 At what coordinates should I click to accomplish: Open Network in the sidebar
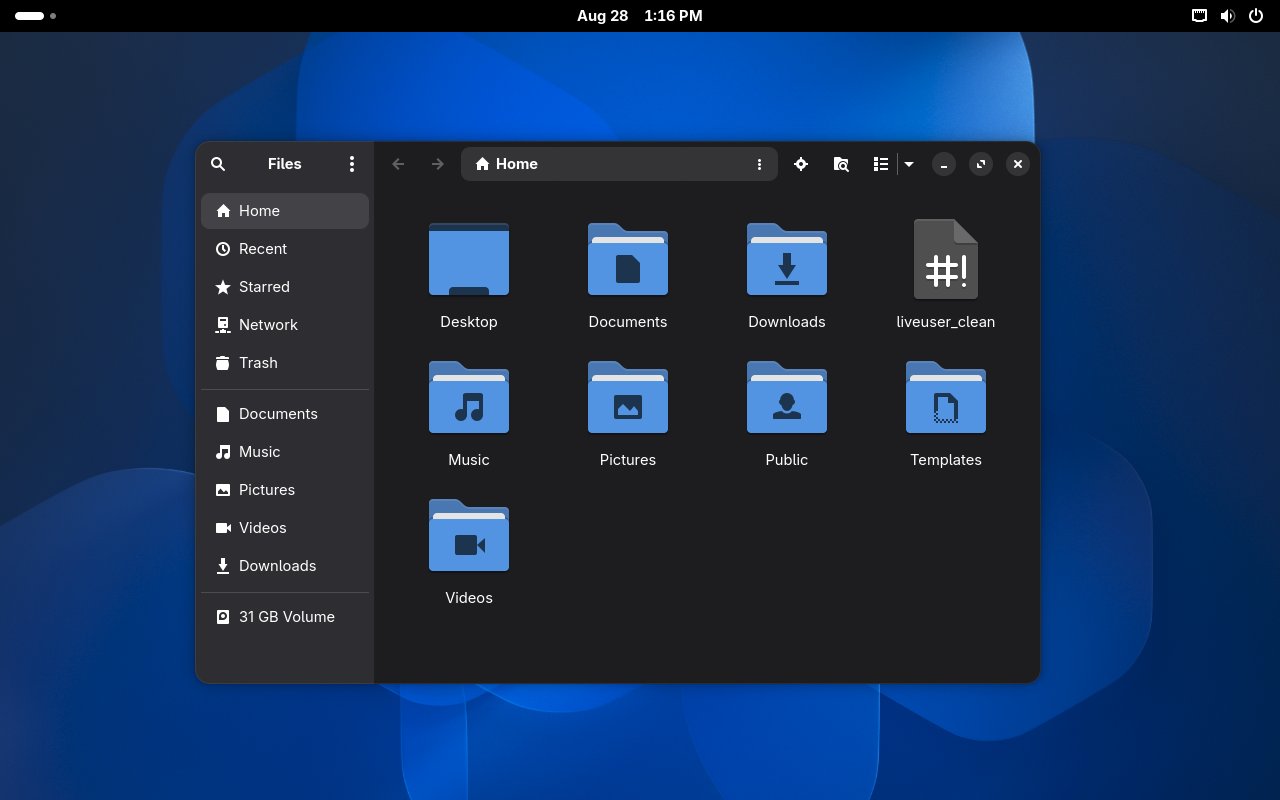coord(285,325)
